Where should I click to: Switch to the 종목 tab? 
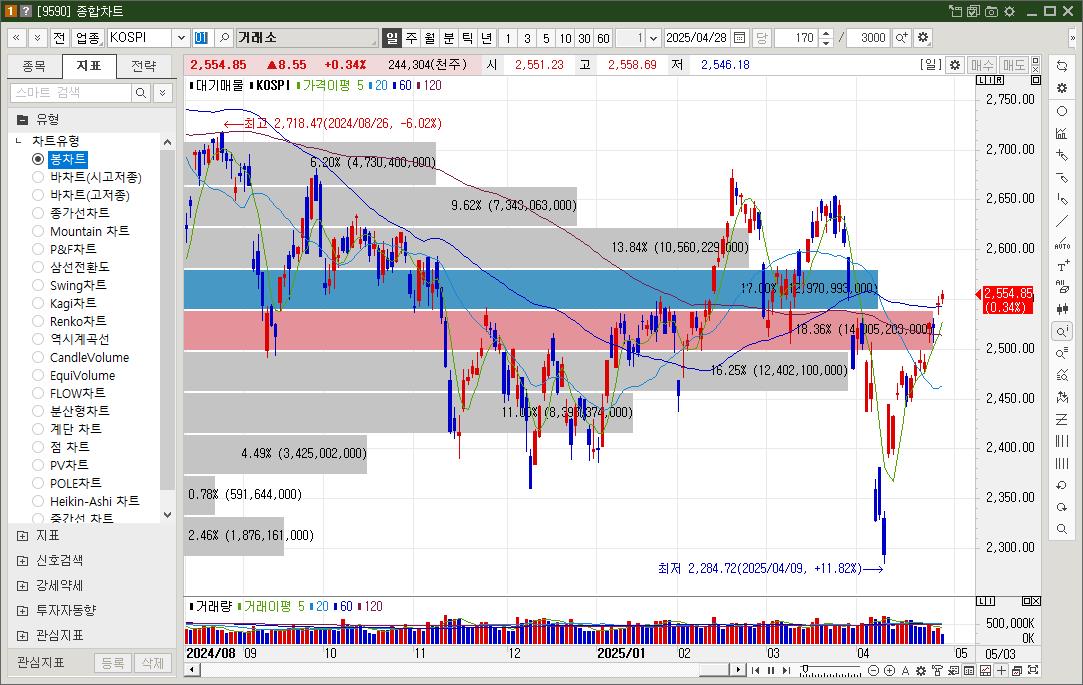click(34, 66)
